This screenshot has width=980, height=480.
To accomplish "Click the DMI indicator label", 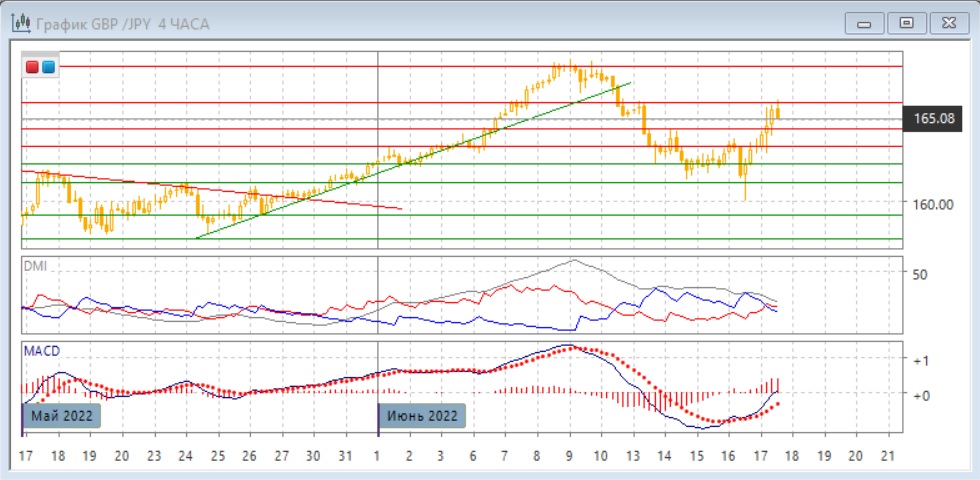I will tap(36, 267).
